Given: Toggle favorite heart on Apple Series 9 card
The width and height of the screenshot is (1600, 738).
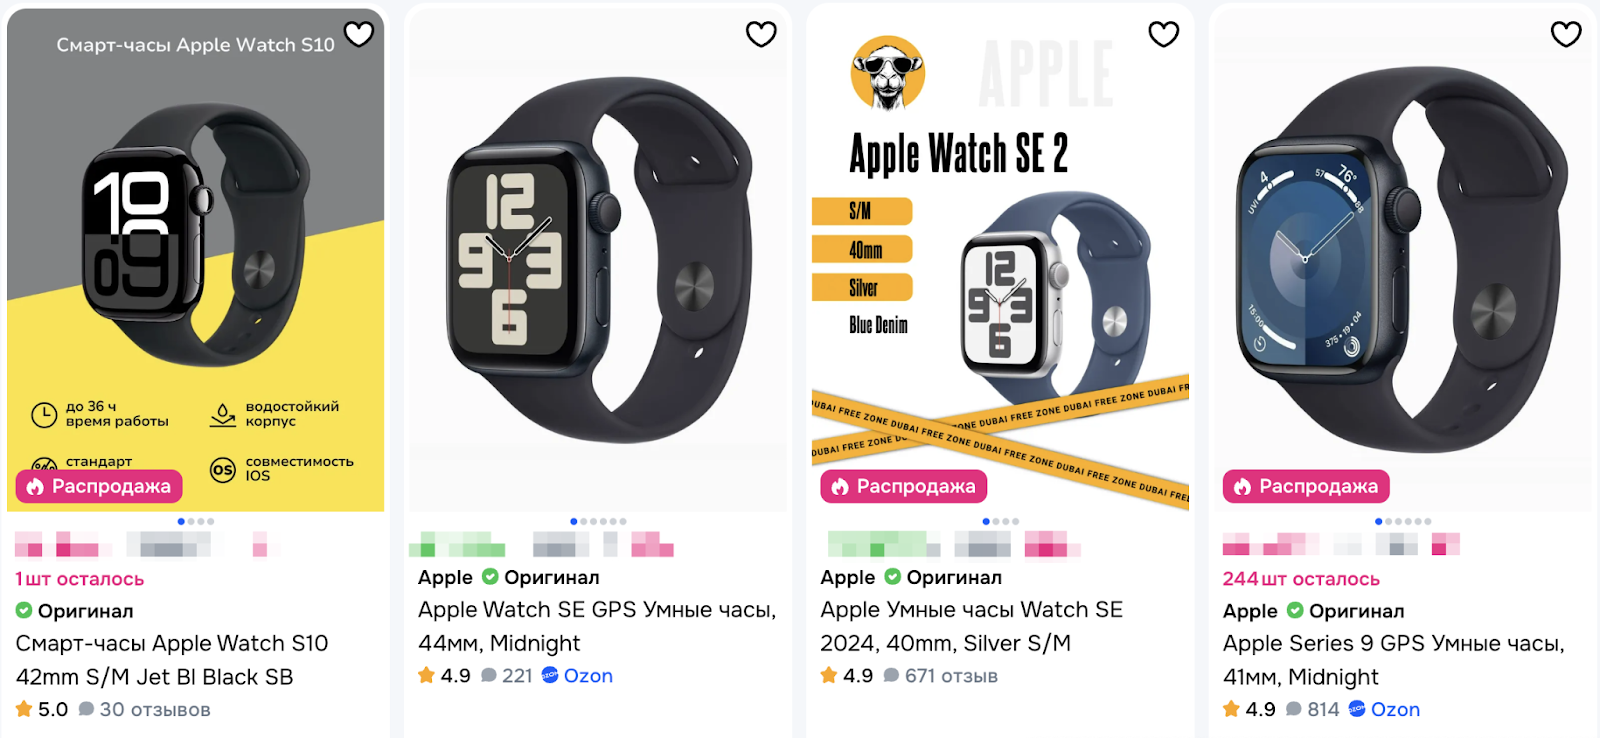Looking at the screenshot, I should tap(1566, 34).
